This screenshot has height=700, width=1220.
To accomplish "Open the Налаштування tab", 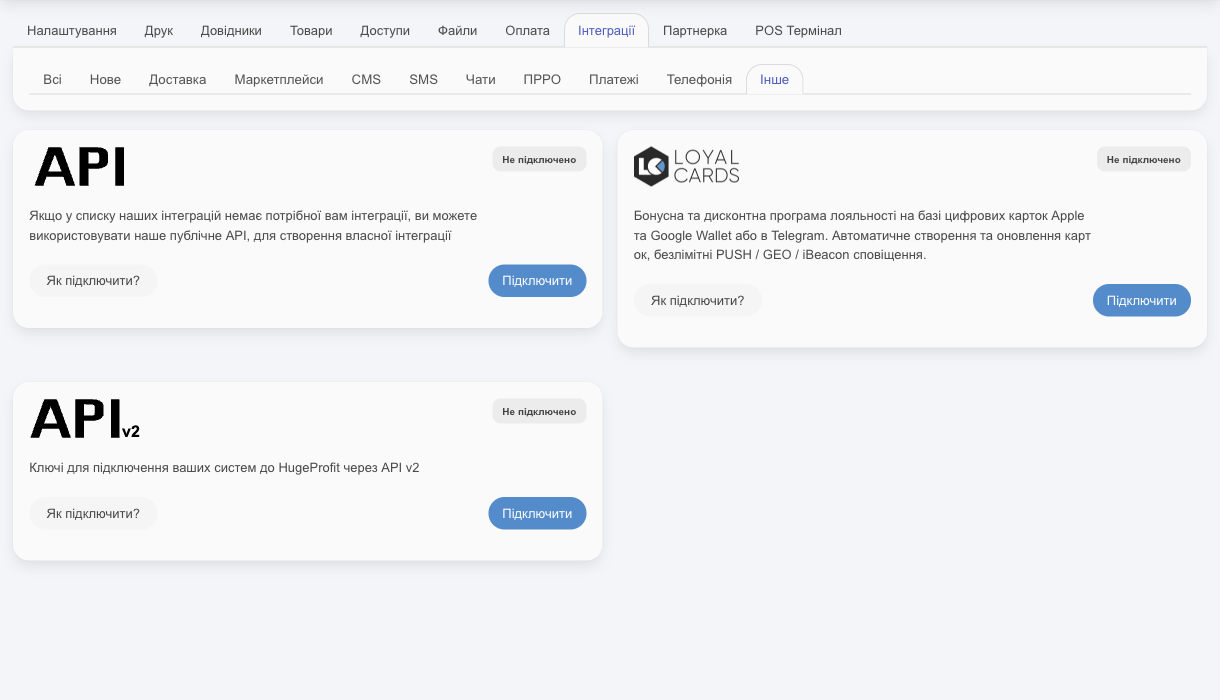I will click(72, 31).
